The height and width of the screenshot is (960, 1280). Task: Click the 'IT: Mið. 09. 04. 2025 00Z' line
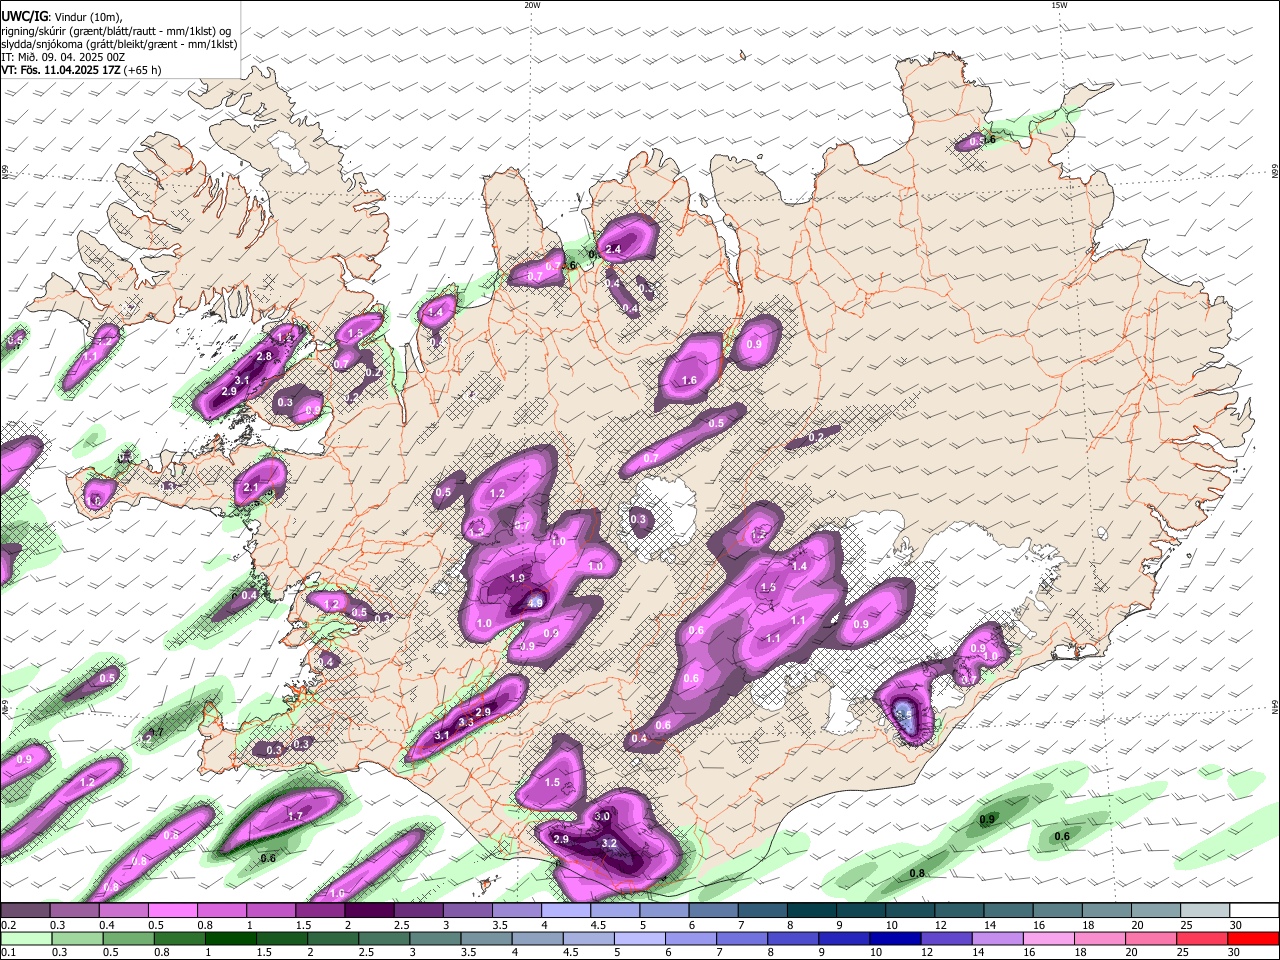63,57
